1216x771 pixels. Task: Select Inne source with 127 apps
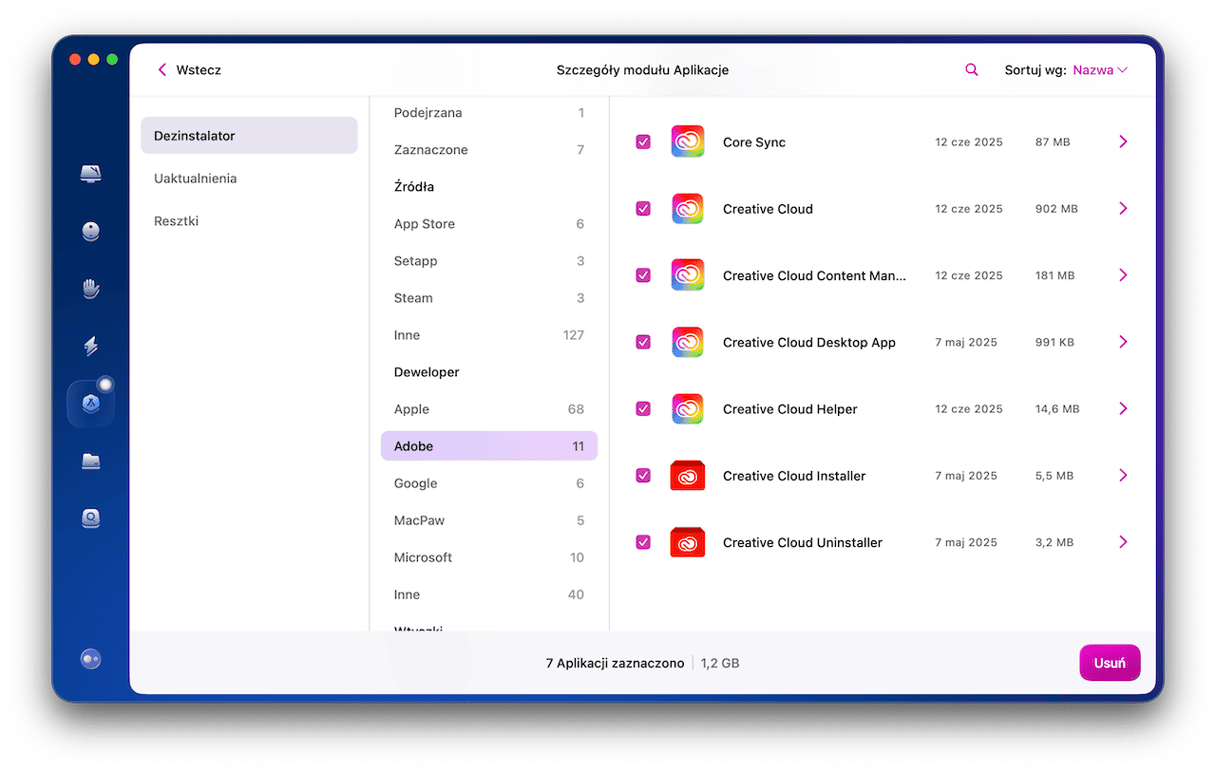(489, 335)
